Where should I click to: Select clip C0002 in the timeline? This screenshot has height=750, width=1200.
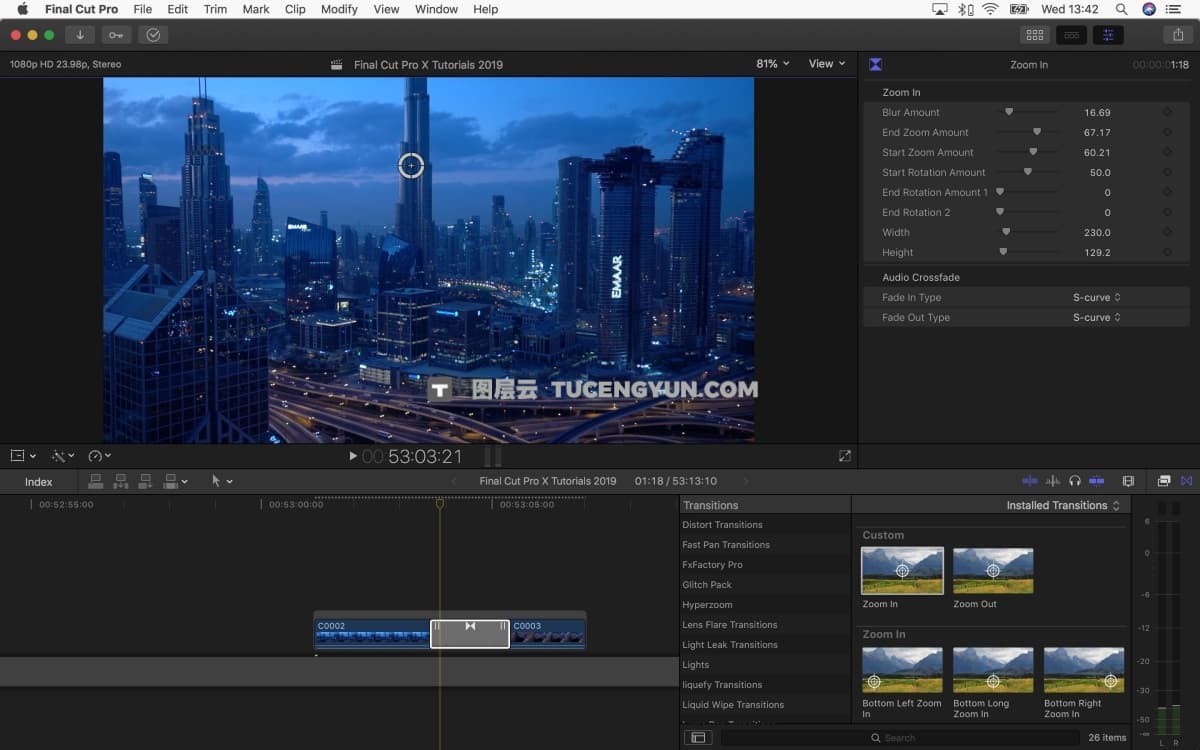[372, 633]
